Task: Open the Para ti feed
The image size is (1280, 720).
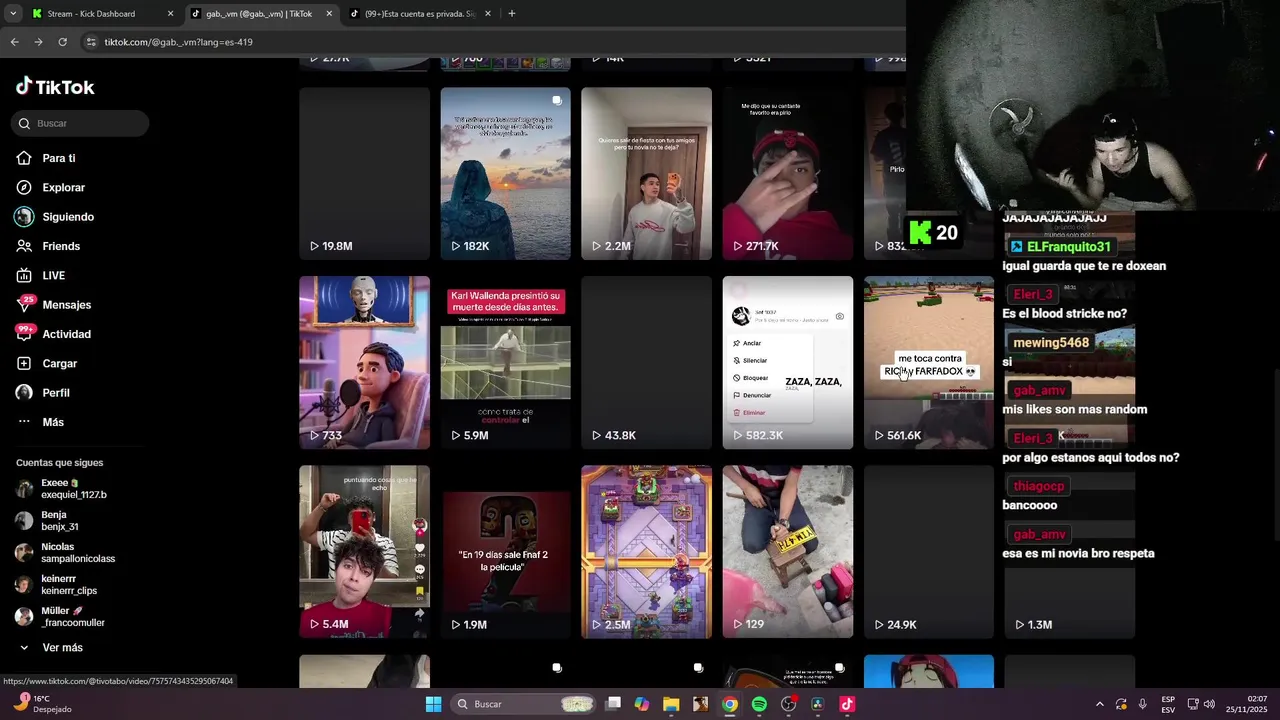Action: [x=46, y=158]
